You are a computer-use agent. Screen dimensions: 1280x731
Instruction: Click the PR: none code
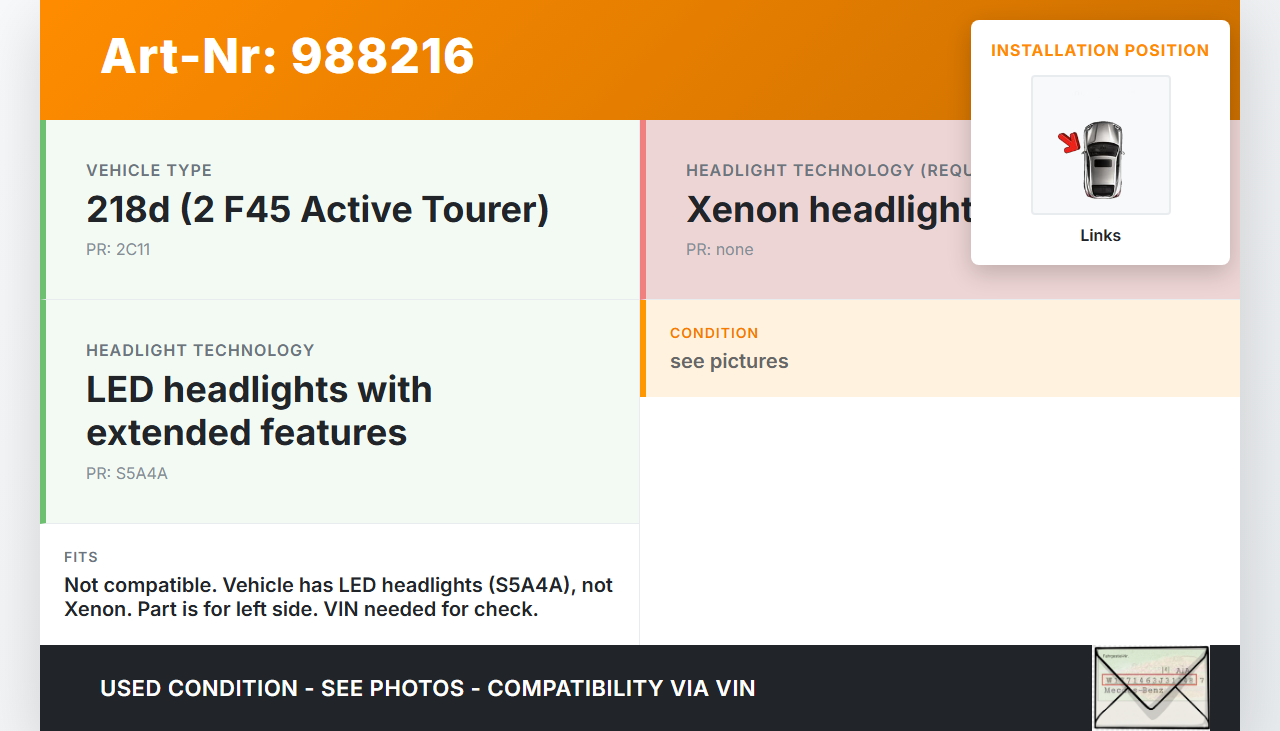719,249
